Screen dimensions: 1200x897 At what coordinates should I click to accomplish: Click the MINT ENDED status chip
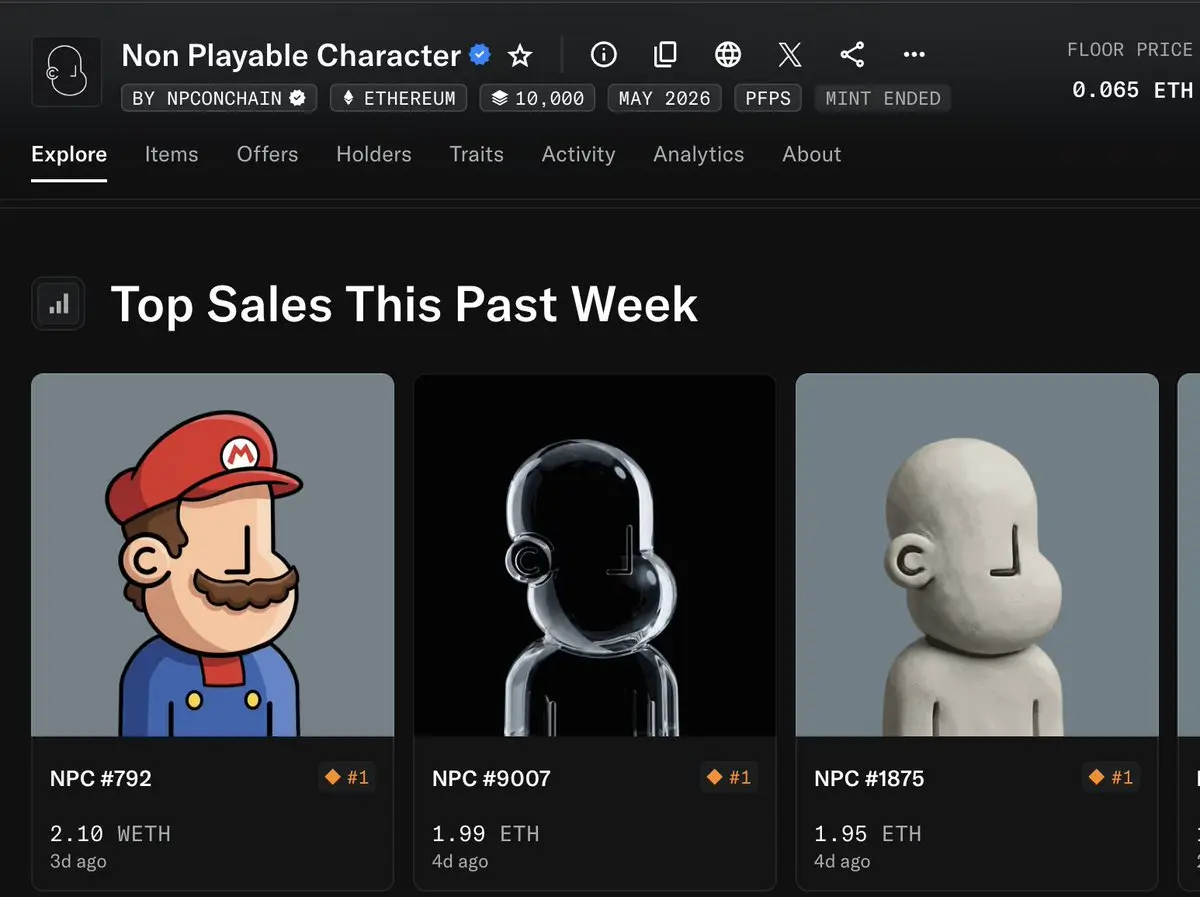coord(883,98)
